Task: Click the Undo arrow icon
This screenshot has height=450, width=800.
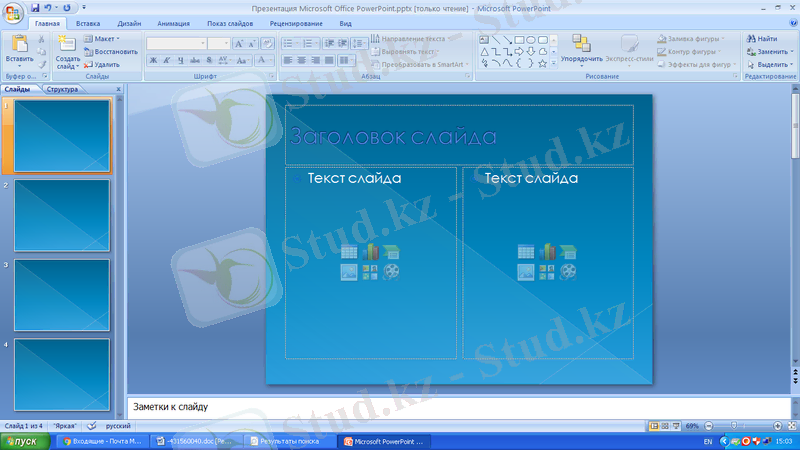Action: tap(49, 7)
